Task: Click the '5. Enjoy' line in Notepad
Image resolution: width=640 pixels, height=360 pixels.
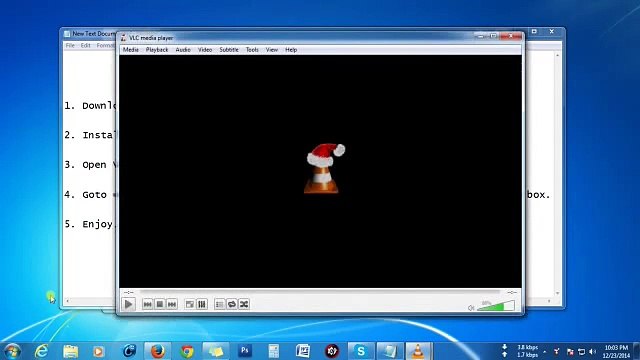Action: pyautogui.click(x=90, y=224)
